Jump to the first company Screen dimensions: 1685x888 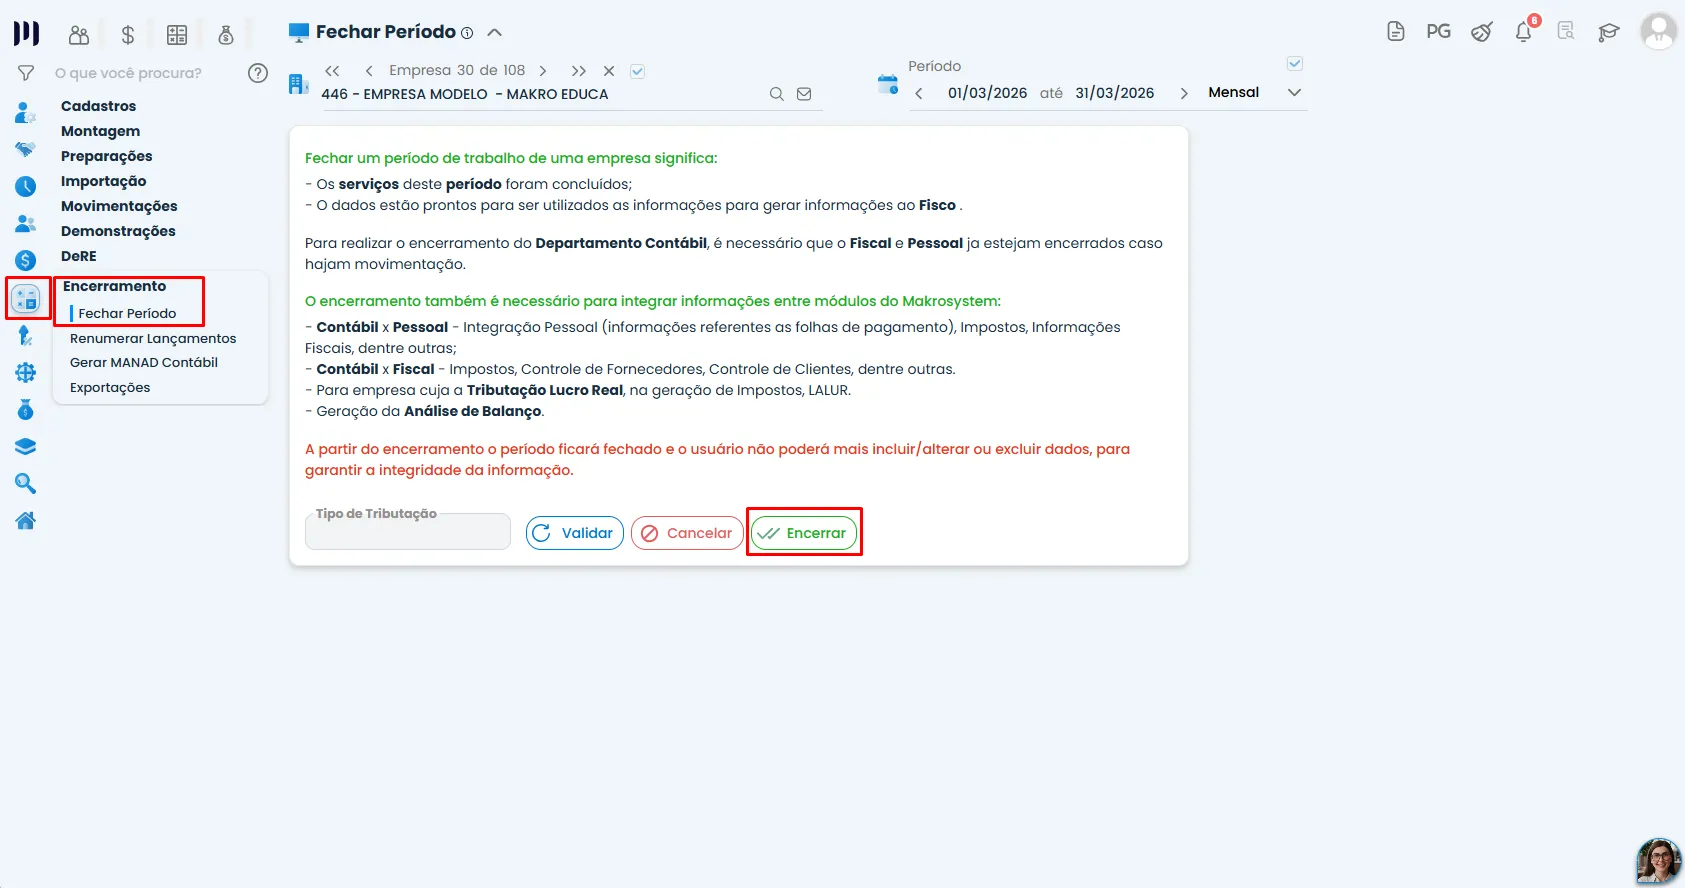click(x=333, y=71)
